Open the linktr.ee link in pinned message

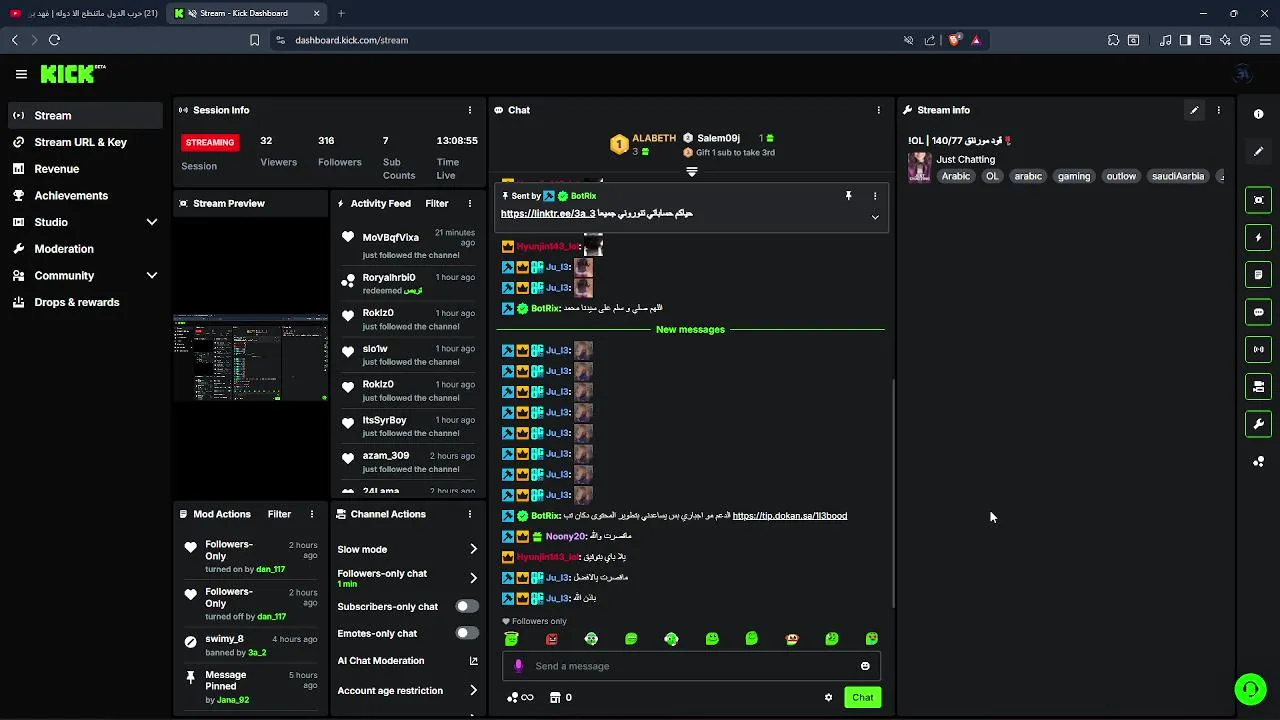pos(548,214)
